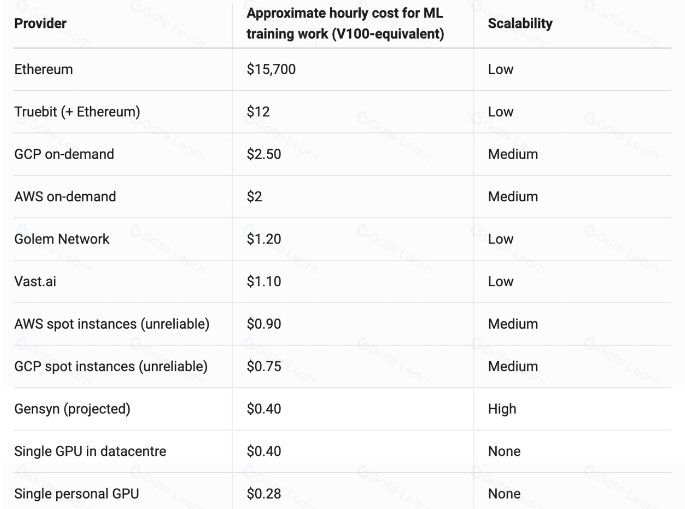The width and height of the screenshot is (685, 509).
Task: Select the Single personal GPU cell
Action: [x=76, y=493]
